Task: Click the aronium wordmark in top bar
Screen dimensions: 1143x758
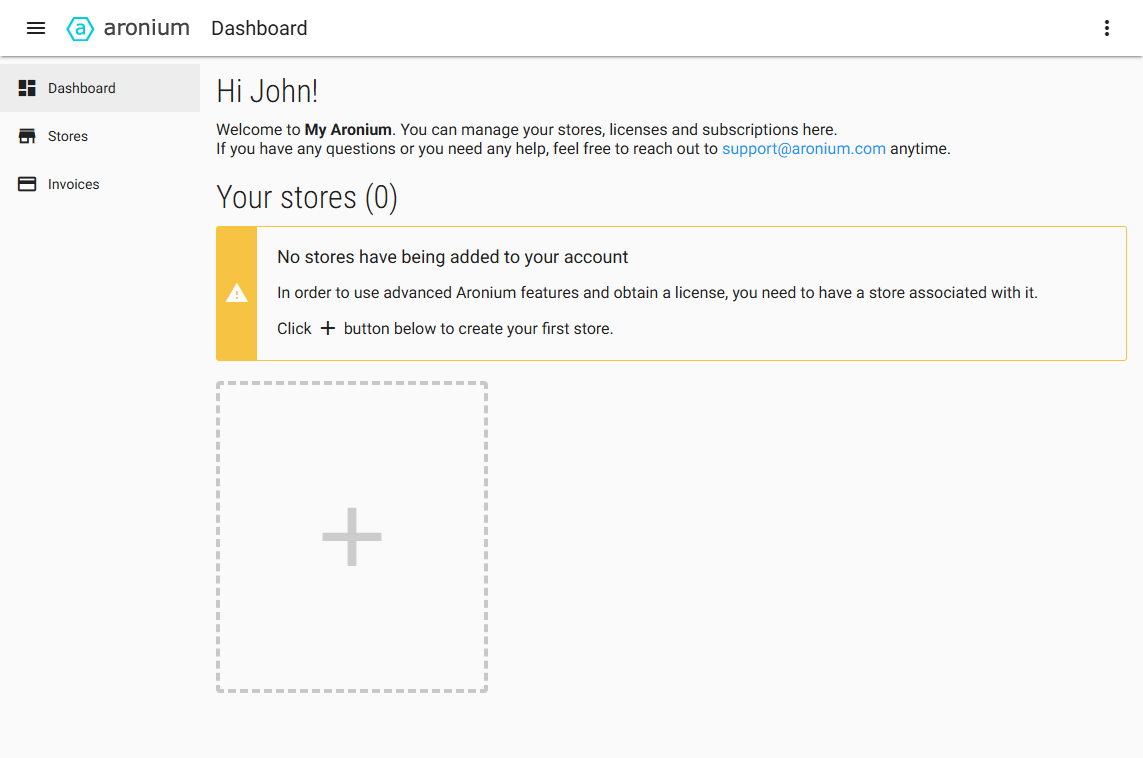Action: [x=146, y=28]
